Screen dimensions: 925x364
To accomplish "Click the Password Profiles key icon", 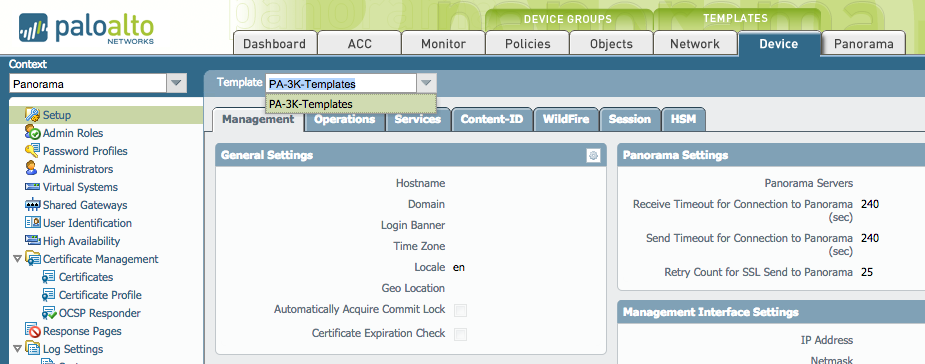I will (x=32, y=151).
